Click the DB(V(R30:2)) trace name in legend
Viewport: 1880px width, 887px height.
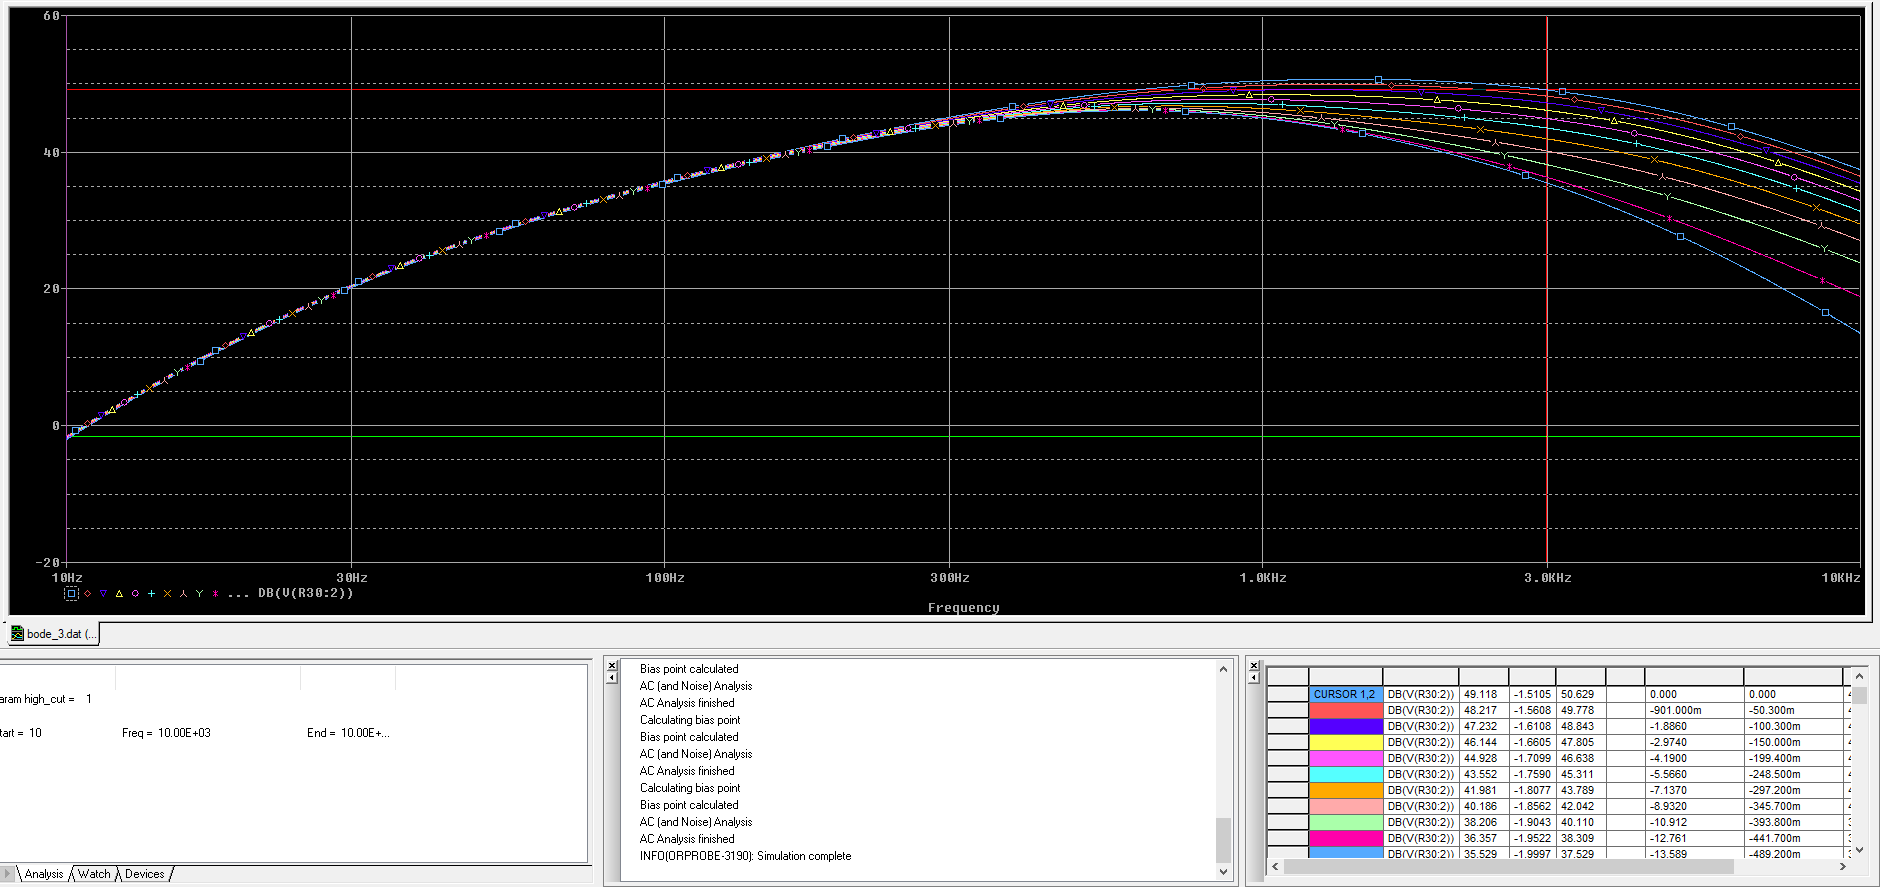[305, 593]
